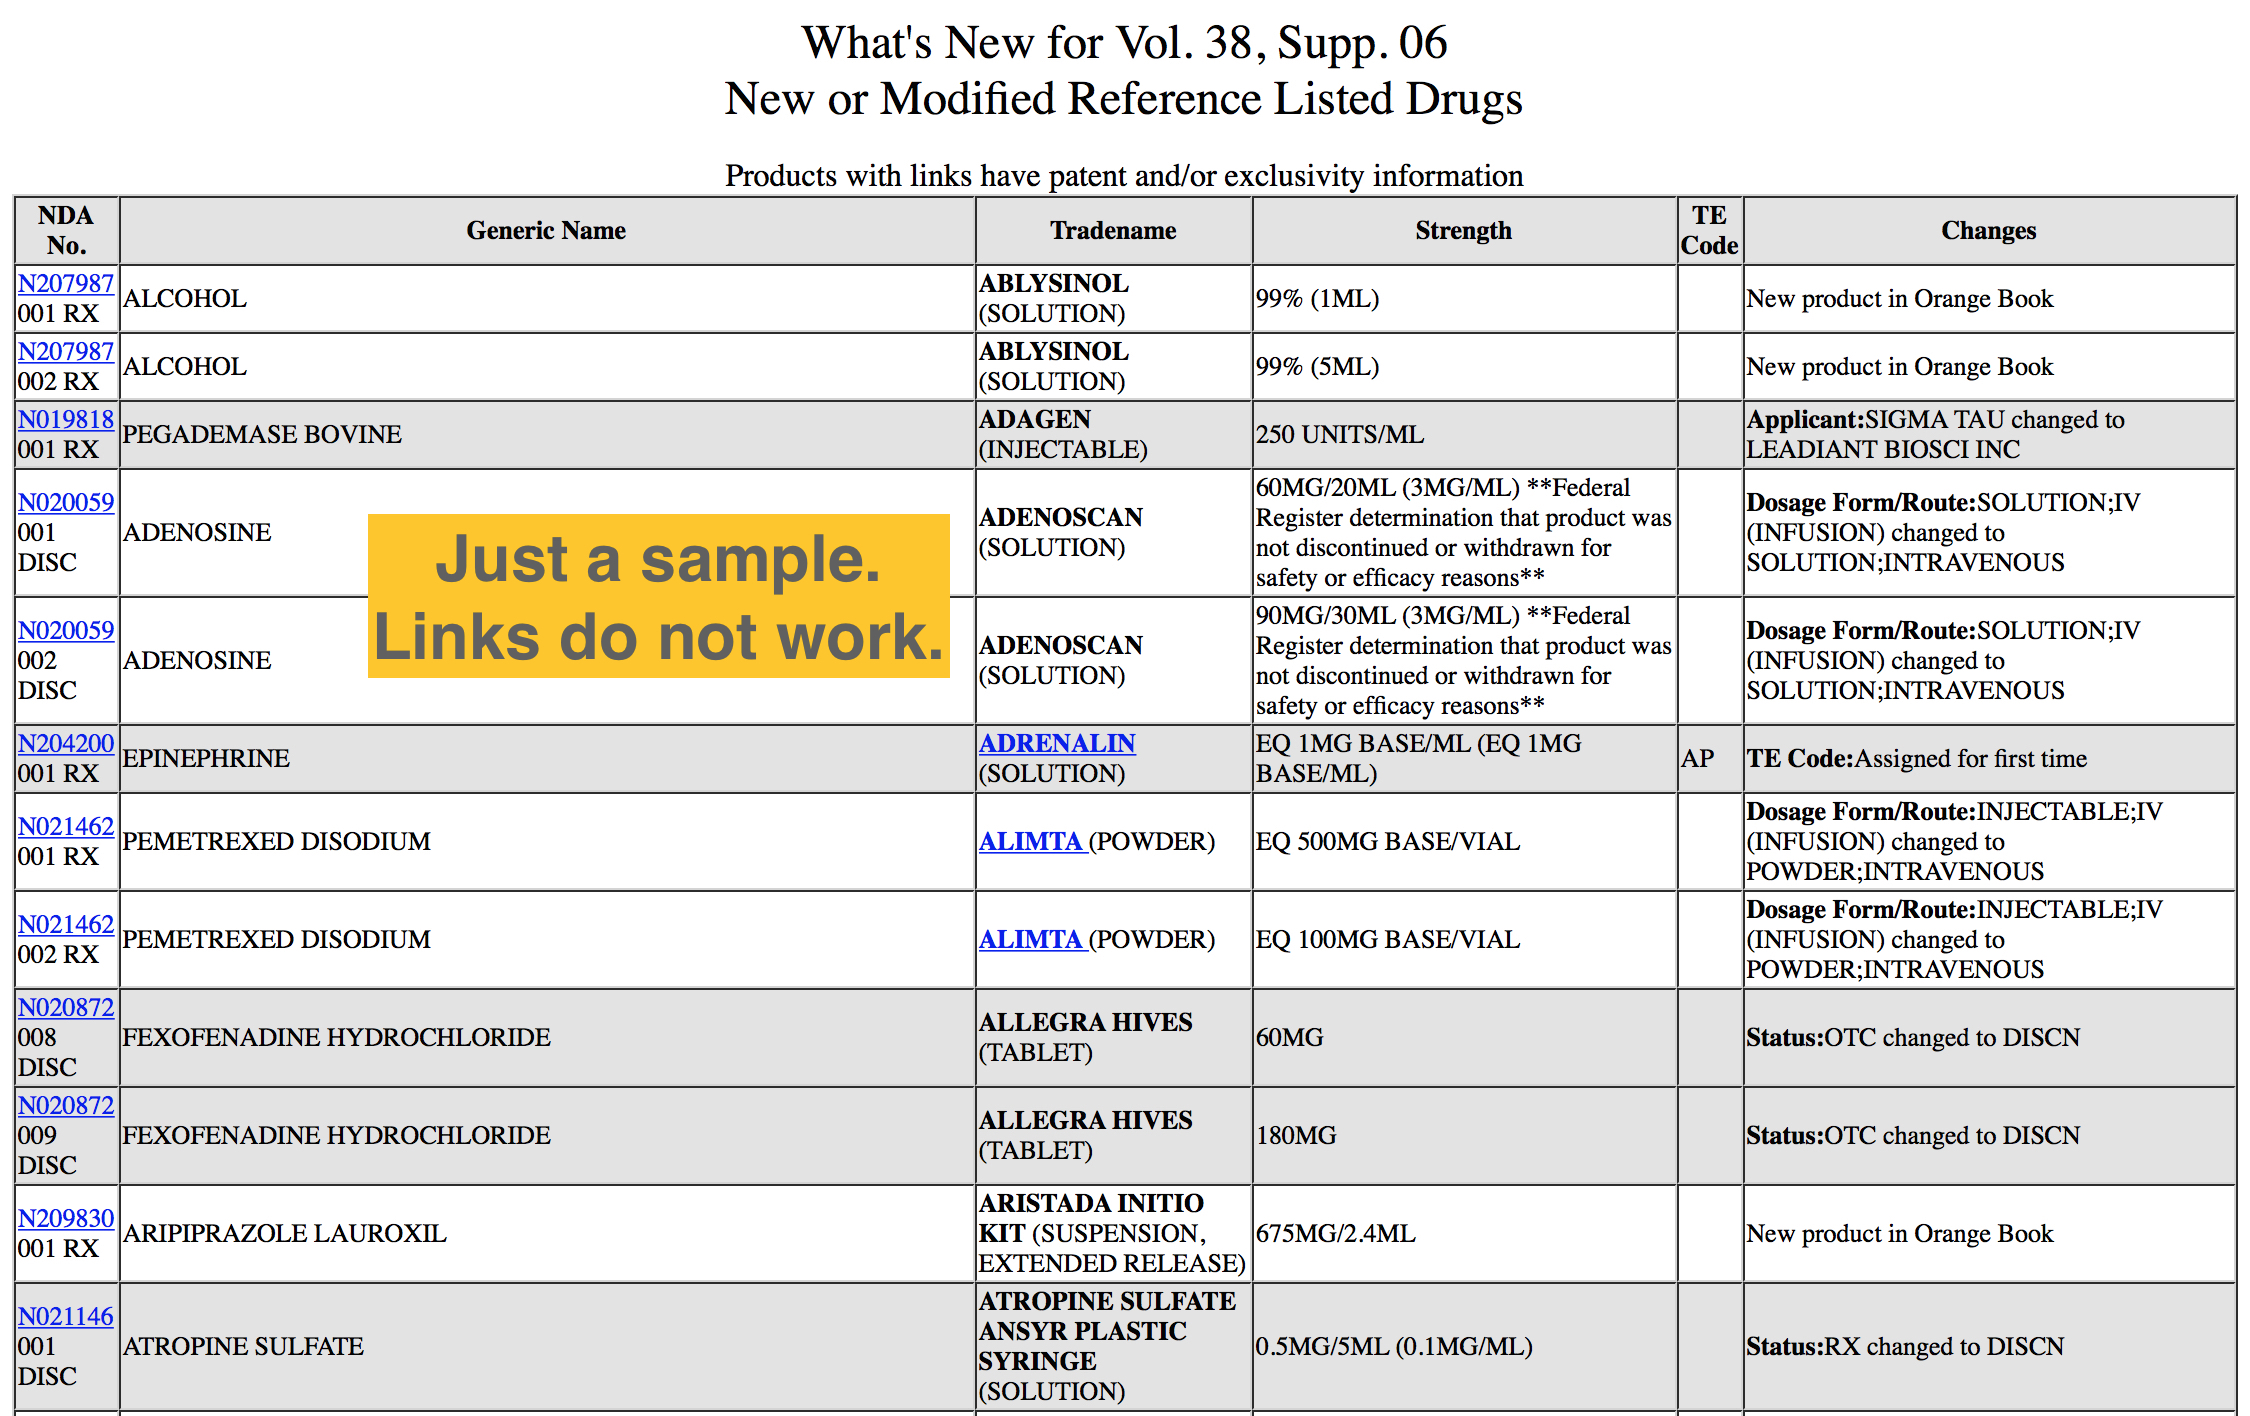Screen dimensions: 2250x1416
Task: Open the N204200 epinephrine link
Action: click(x=66, y=743)
